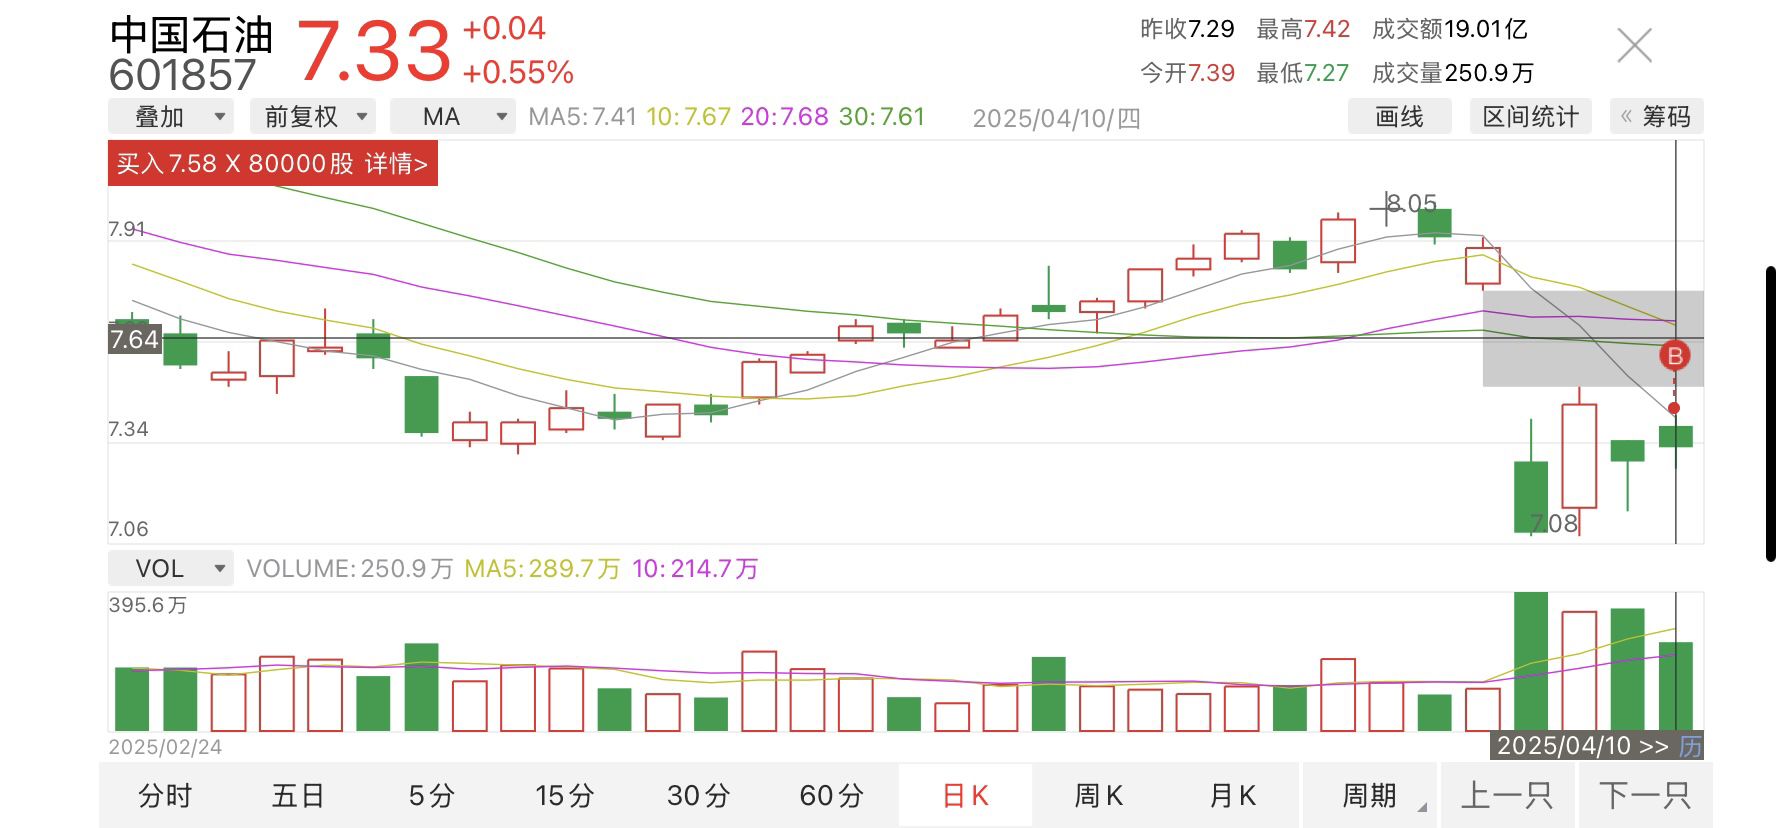Viewport: 1792px width, 828px height.
Task: Click the MA 20:7.68 value
Action: coord(784,117)
